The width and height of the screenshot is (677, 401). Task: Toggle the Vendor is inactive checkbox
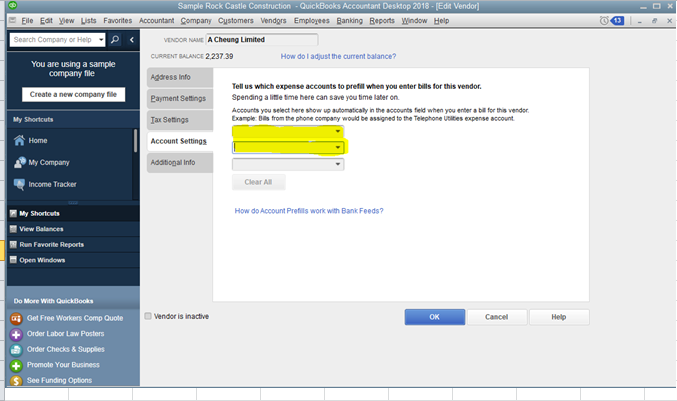point(148,316)
